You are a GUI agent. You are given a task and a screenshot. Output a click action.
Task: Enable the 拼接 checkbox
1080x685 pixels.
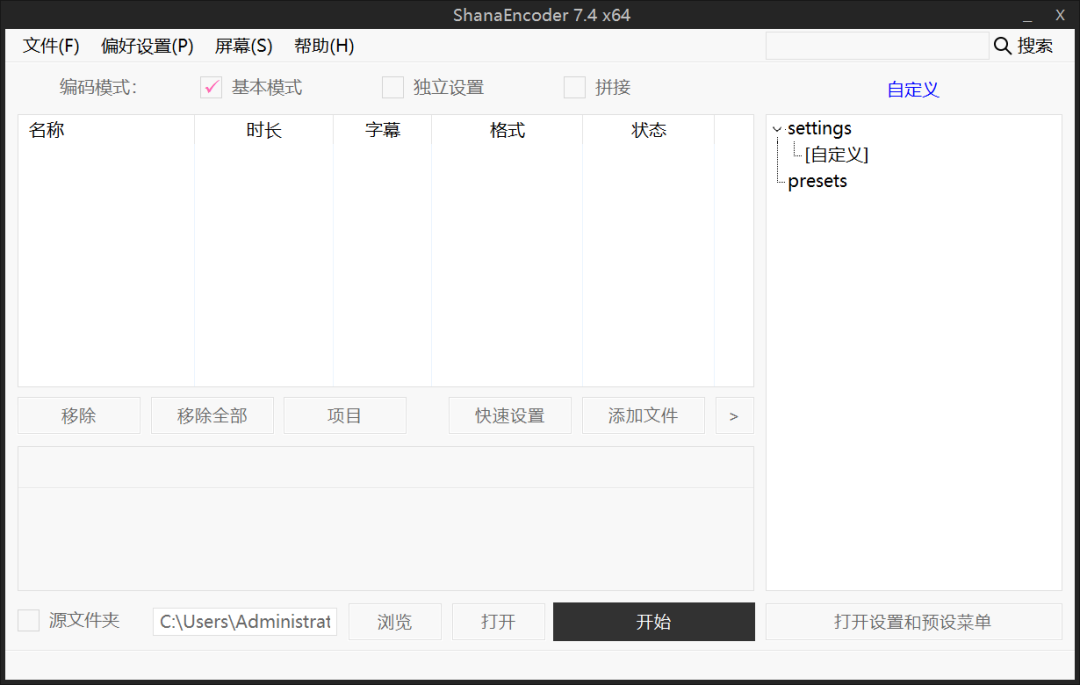coord(574,87)
